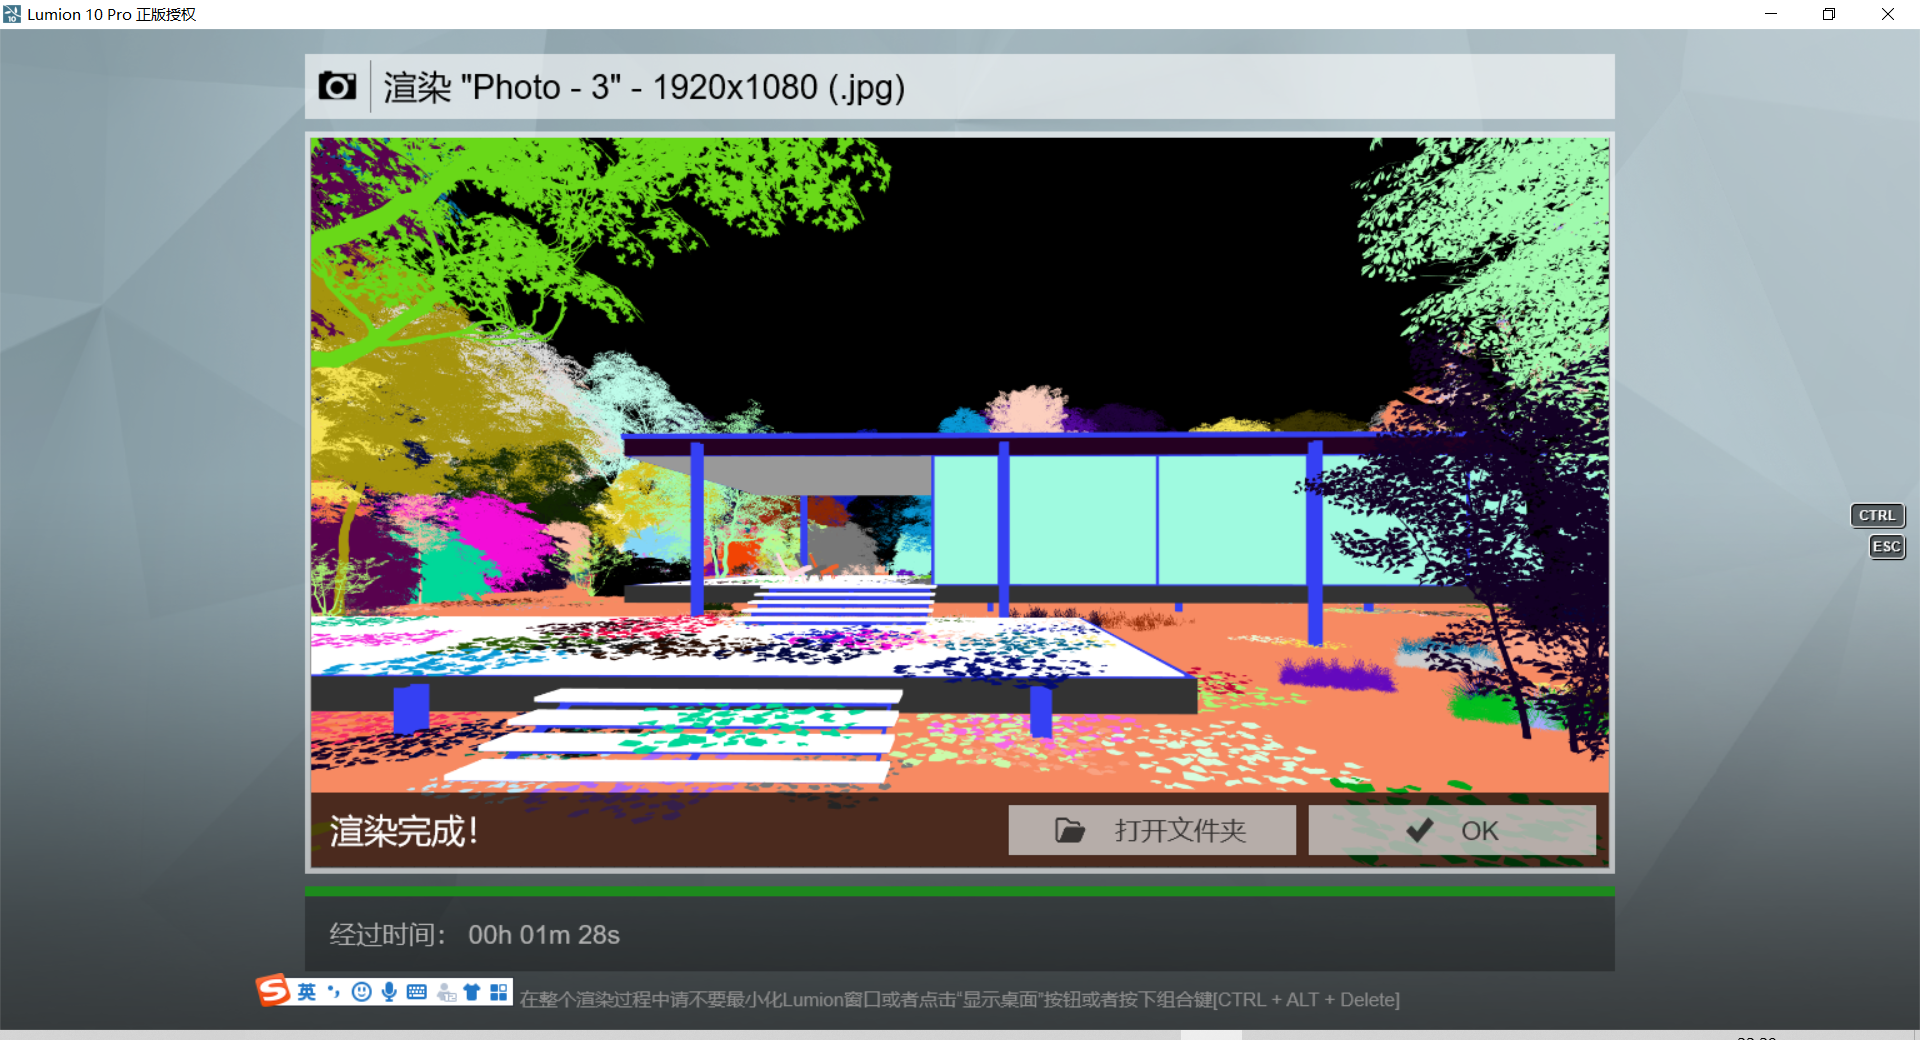Viewport: 1920px width, 1040px height.
Task: Toggle punctuation mode in Sogou toolbar
Action: pyautogui.click(x=334, y=992)
